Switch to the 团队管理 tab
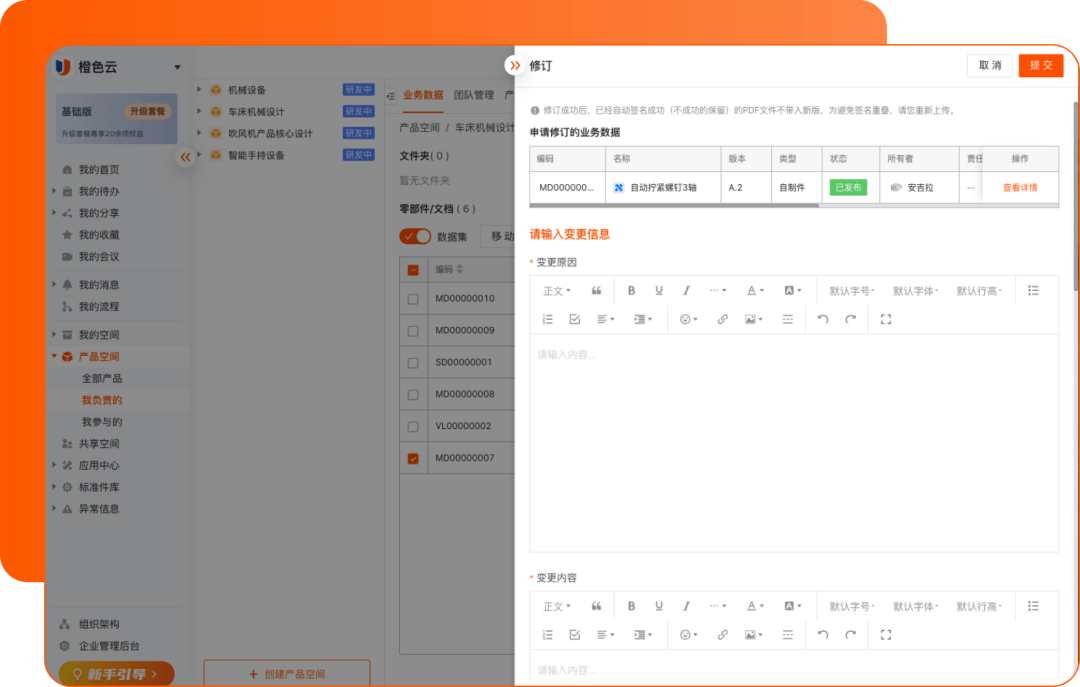This screenshot has height=687, width=1080. click(x=473, y=95)
